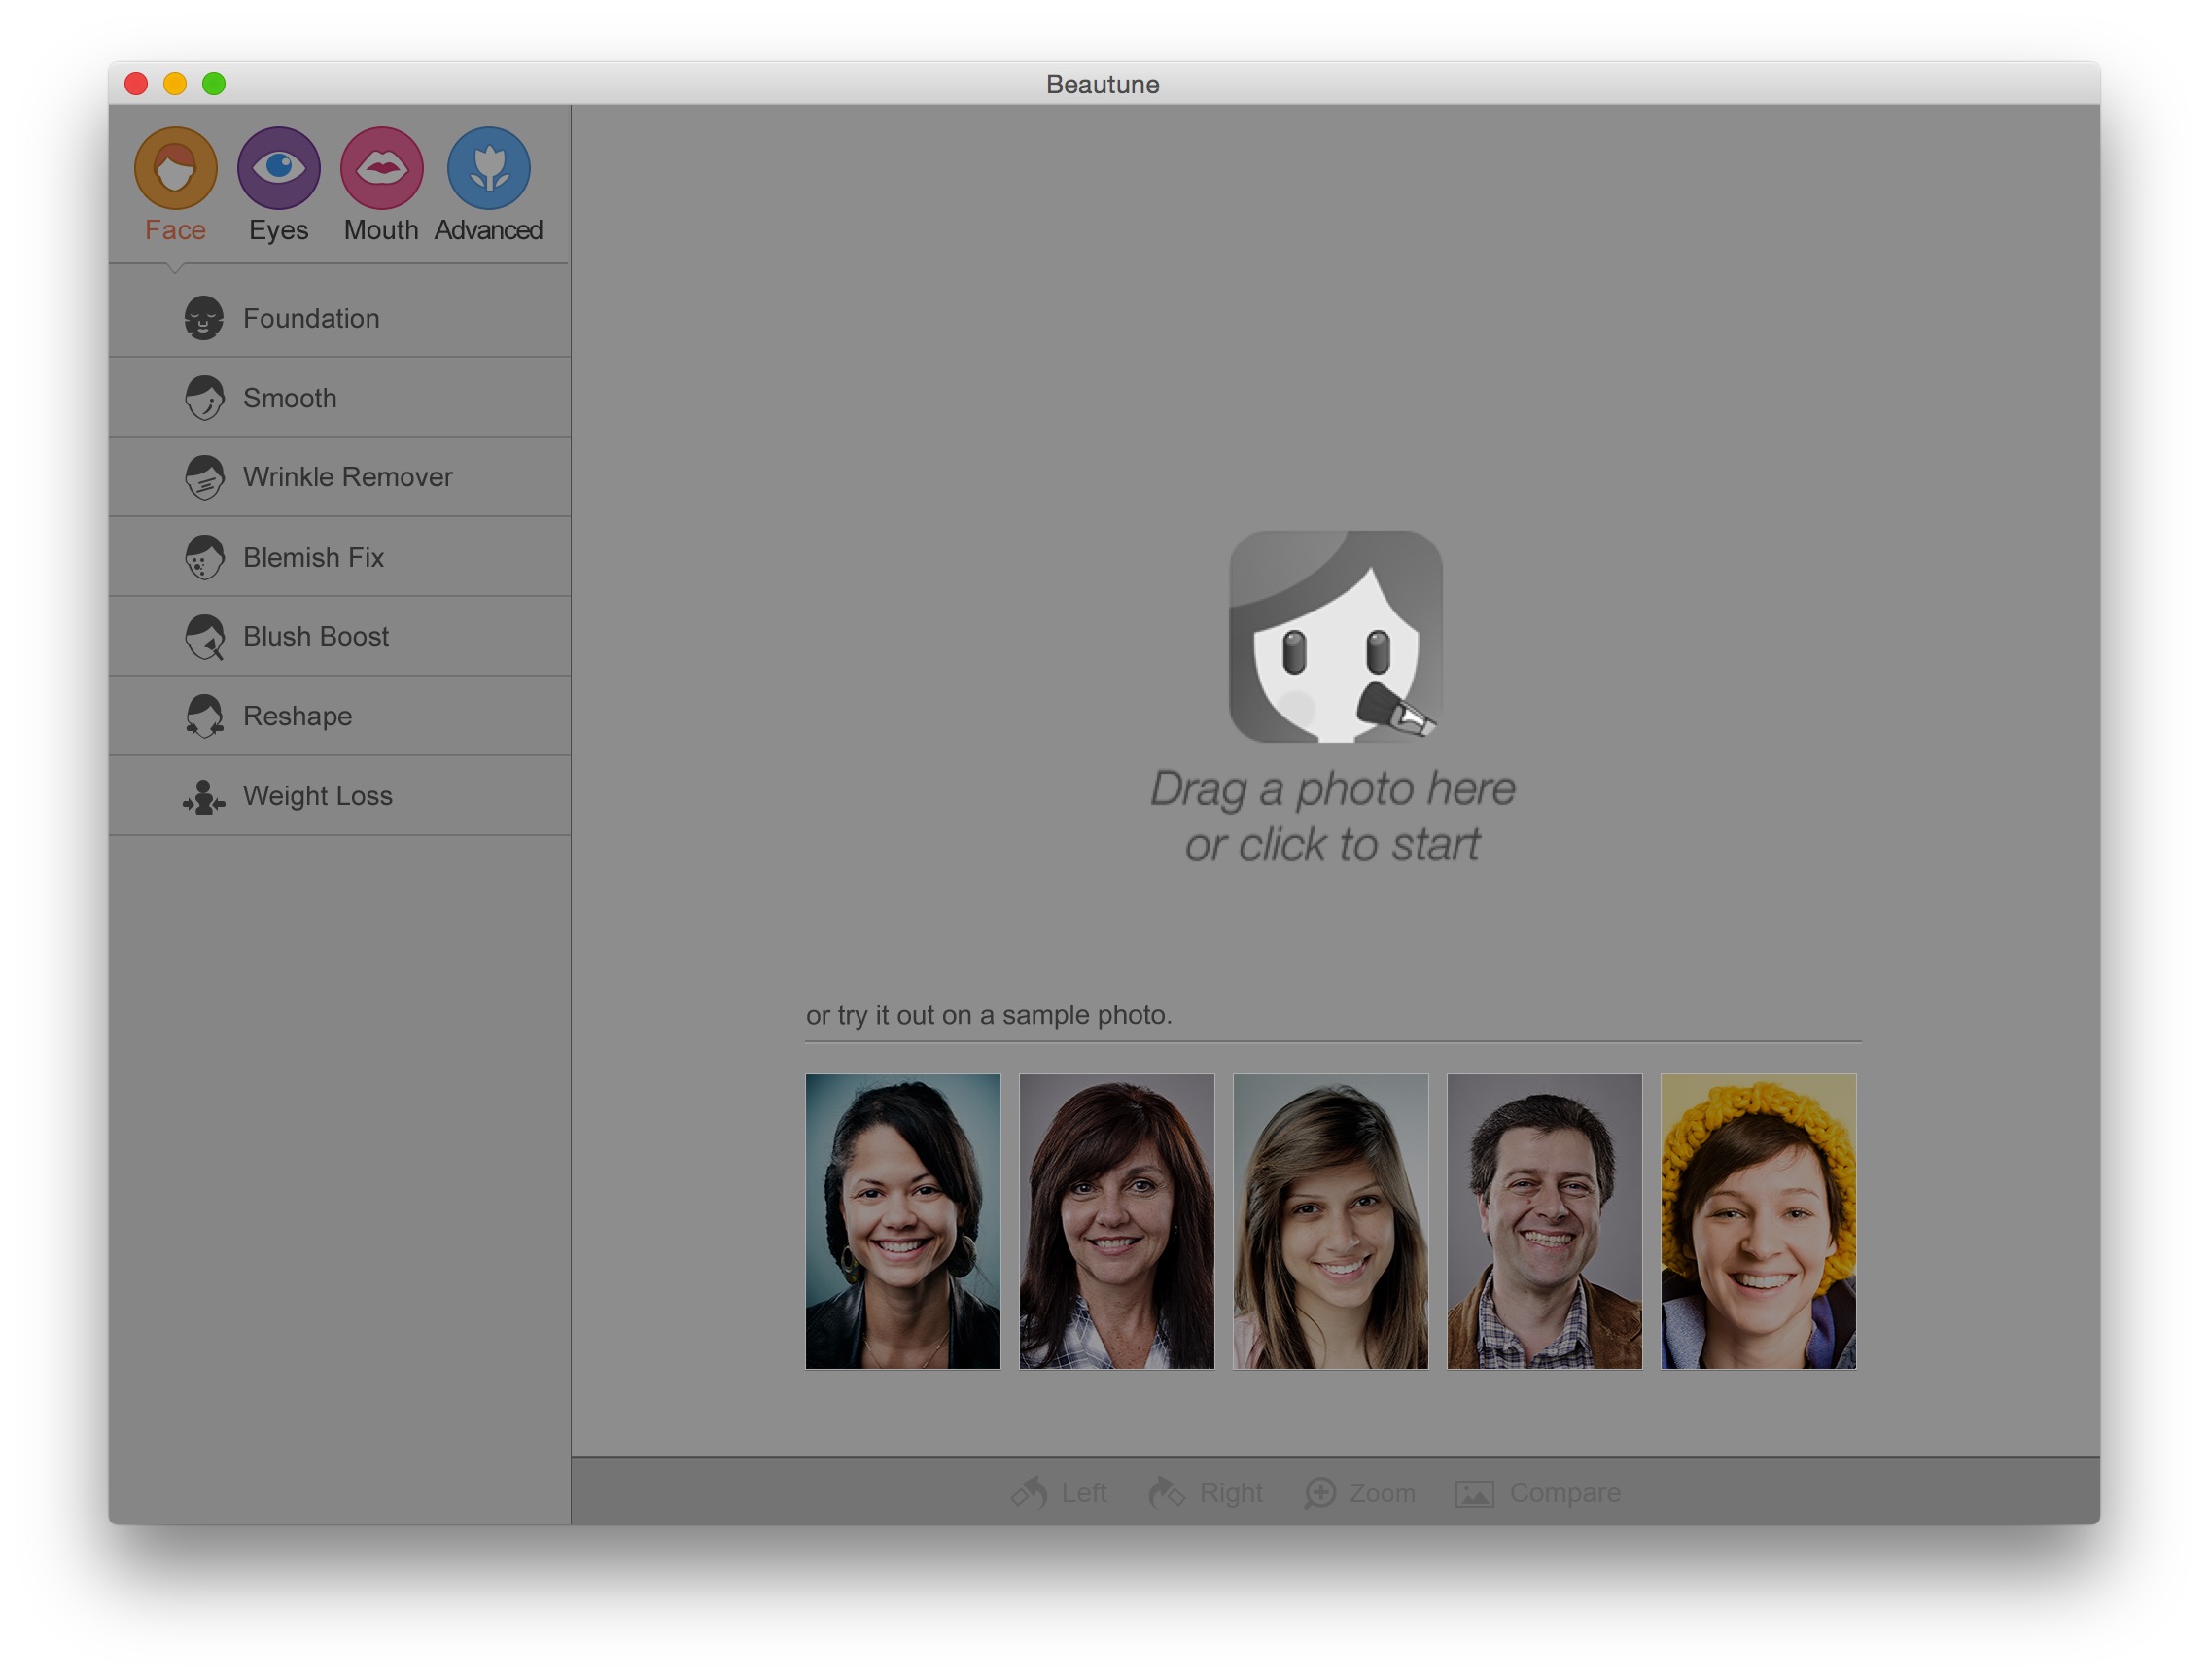Select the Face category icon
2209x1680 pixels.
175,167
